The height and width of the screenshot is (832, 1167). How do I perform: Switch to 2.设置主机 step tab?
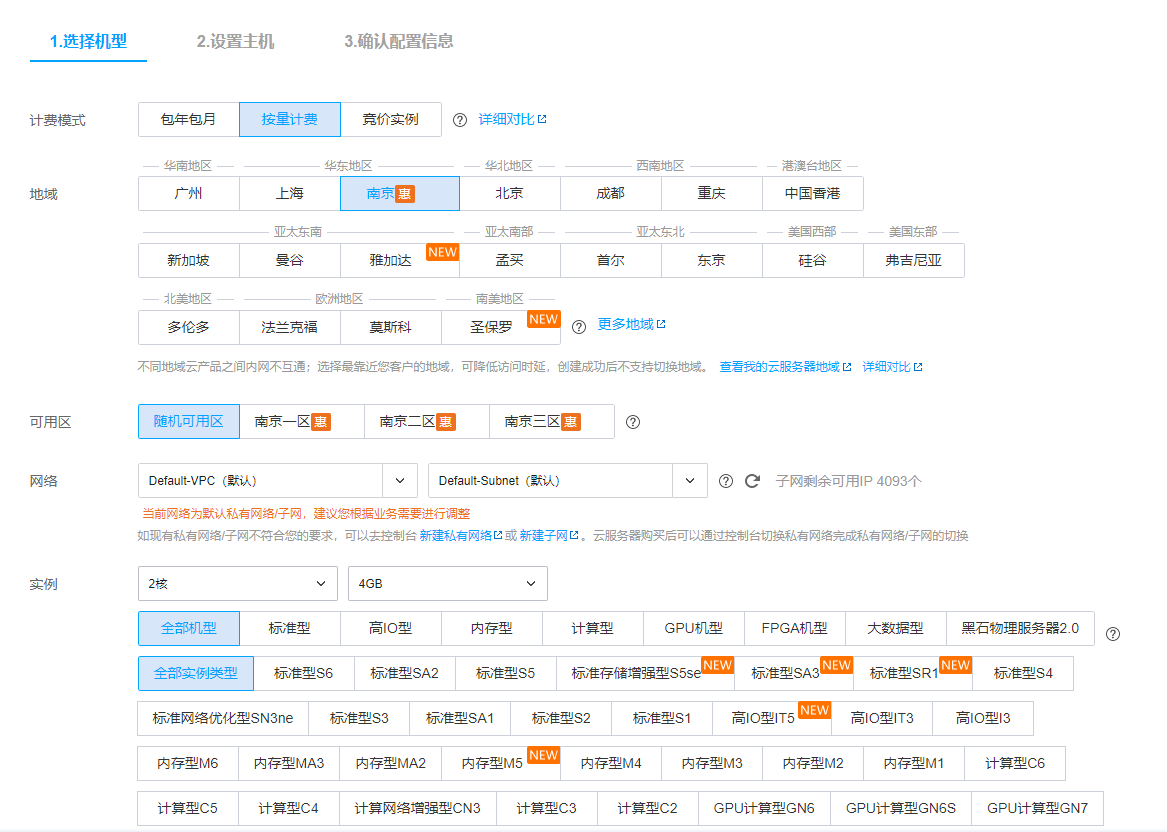(235, 42)
